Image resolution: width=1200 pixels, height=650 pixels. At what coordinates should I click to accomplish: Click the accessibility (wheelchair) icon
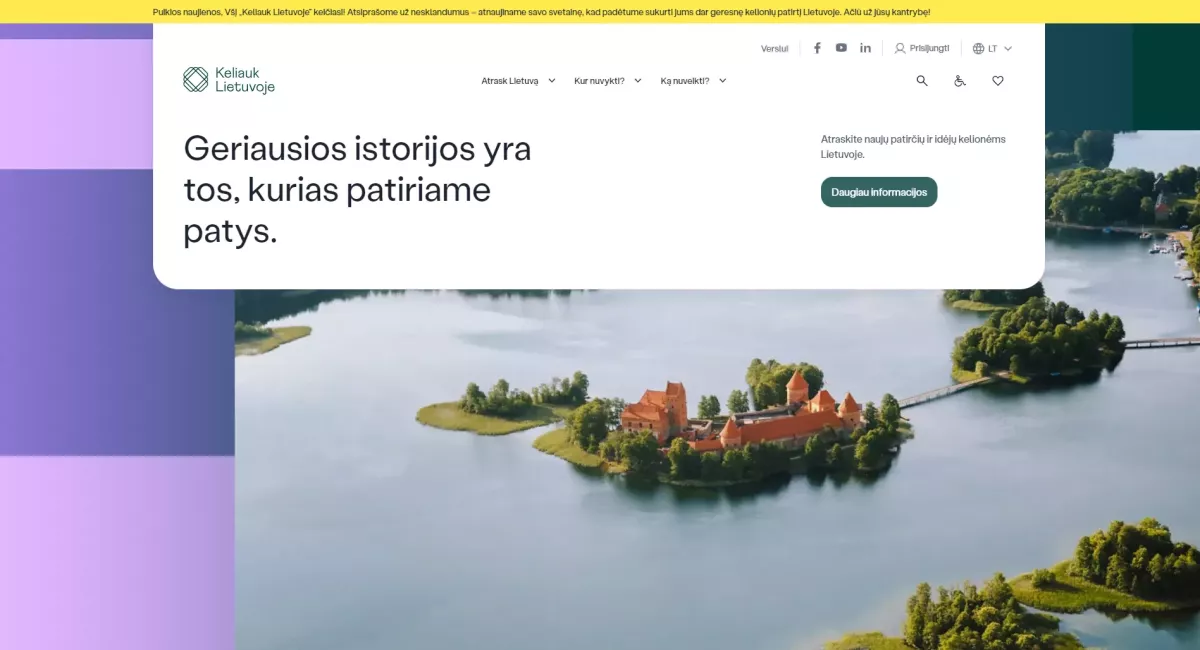(x=959, y=81)
